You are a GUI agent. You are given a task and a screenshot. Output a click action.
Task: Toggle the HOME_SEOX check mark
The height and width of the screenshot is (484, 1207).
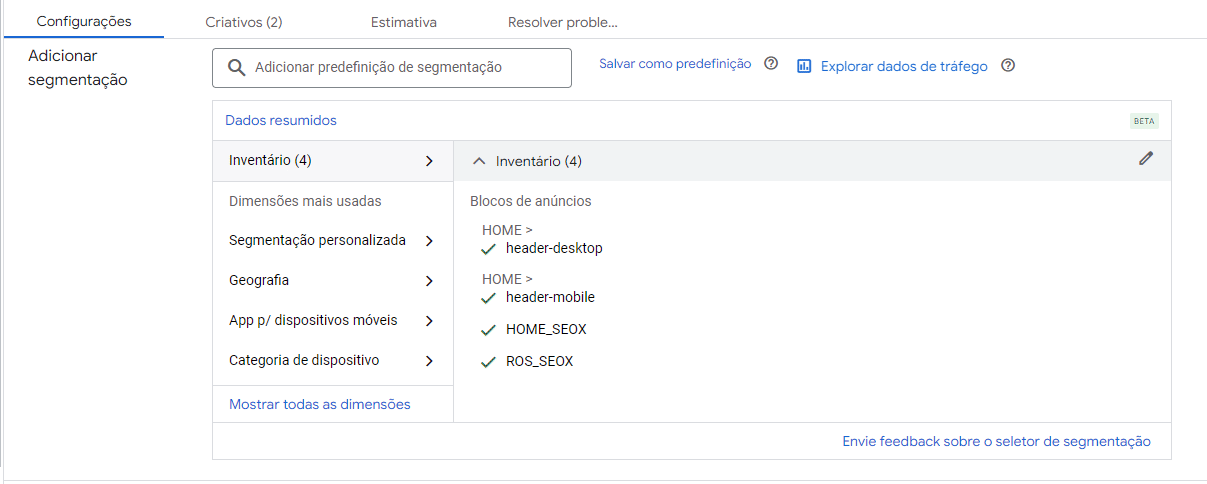489,330
